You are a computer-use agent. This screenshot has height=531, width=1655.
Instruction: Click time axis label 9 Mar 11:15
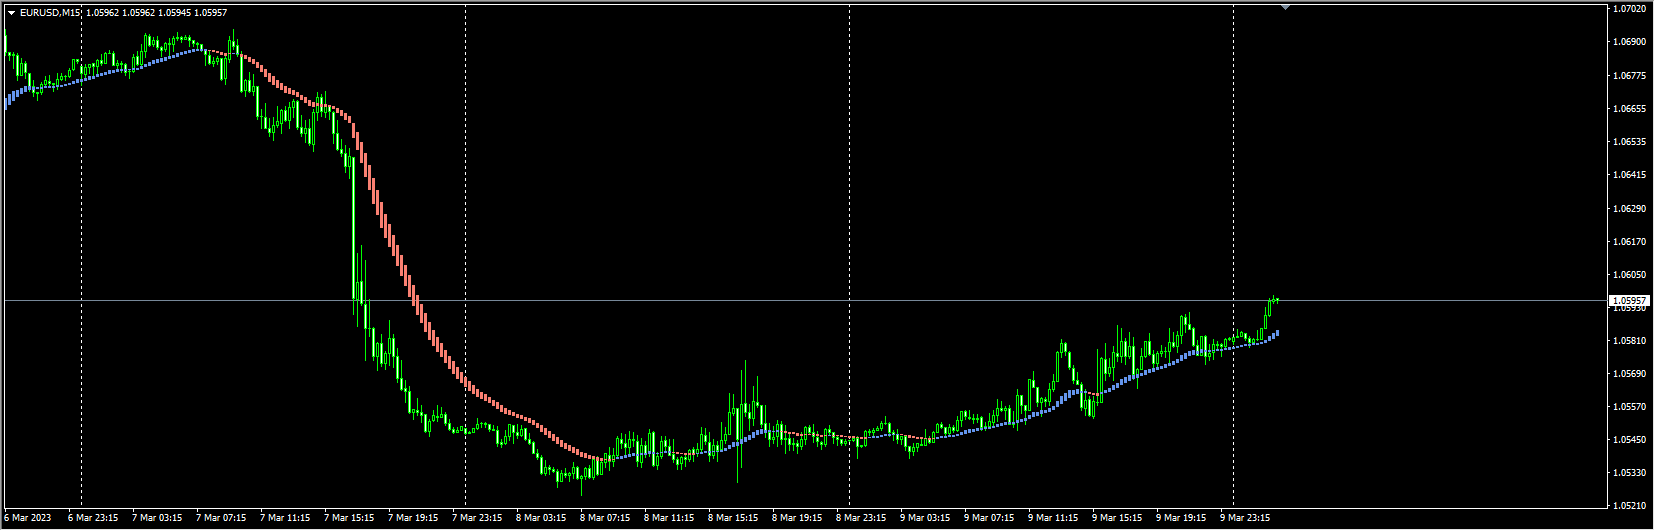1053,518
